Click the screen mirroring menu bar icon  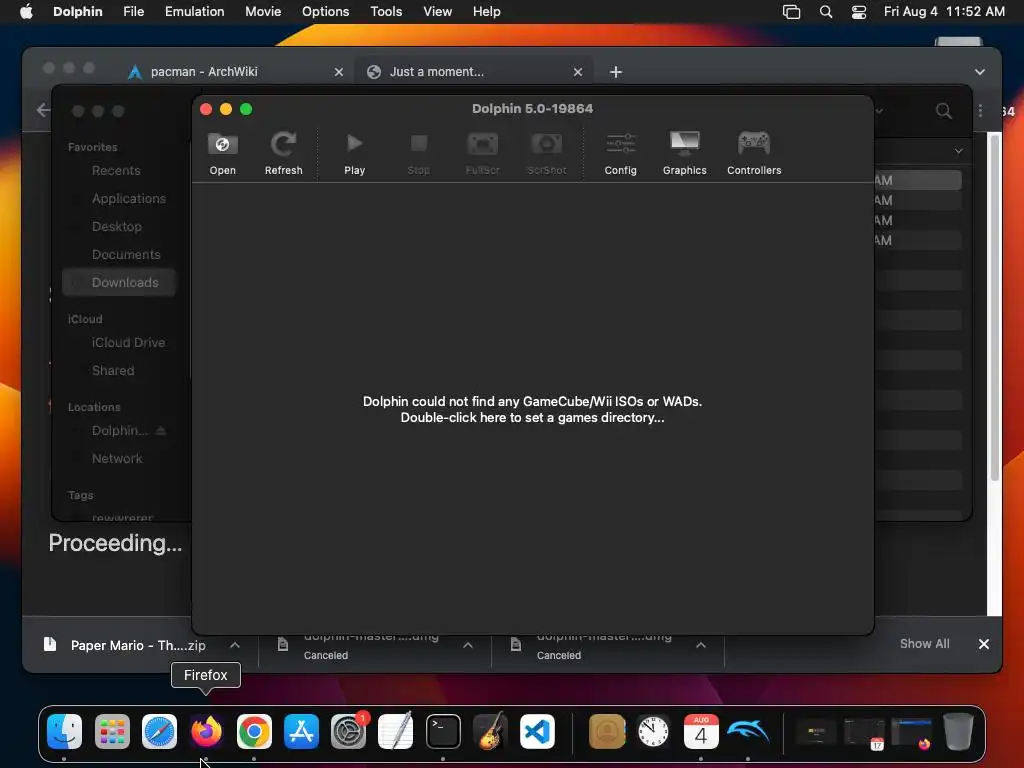[x=792, y=12]
